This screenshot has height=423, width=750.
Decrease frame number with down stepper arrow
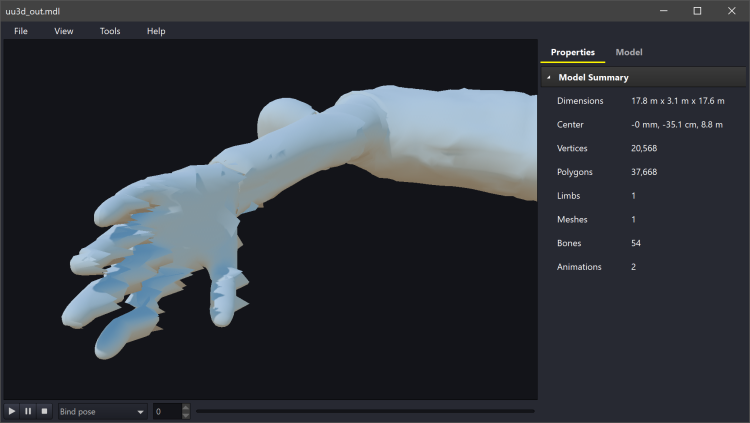[185, 415]
